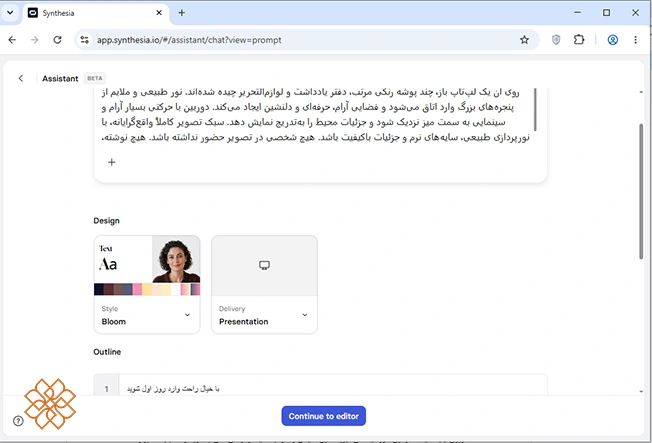Click the outline row number 1

tap(106, 389)
